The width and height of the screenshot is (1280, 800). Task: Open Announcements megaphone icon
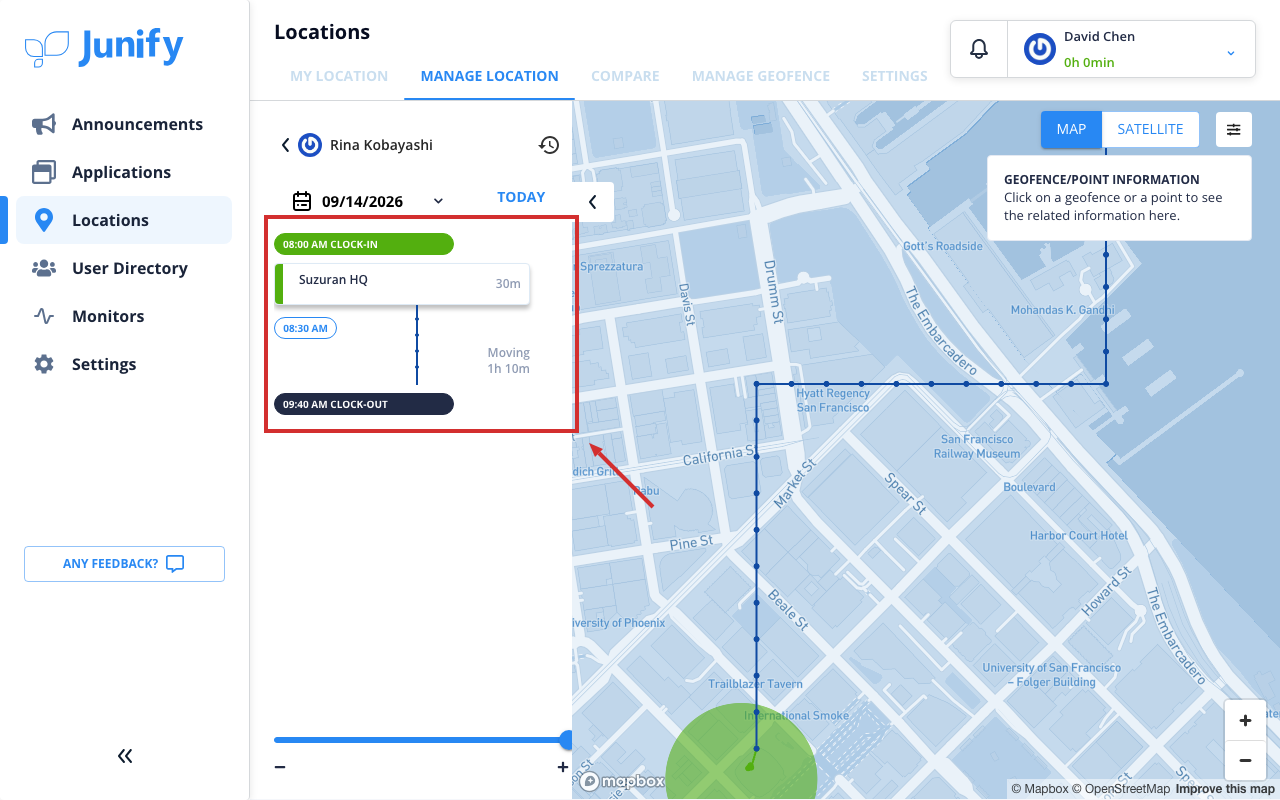click(x=44, y=124)
